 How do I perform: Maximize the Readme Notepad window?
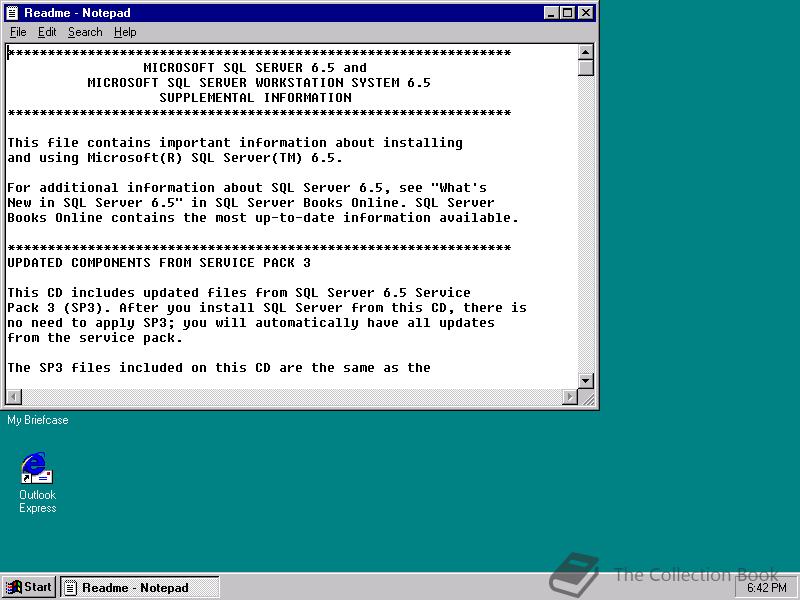coord(567,13)
